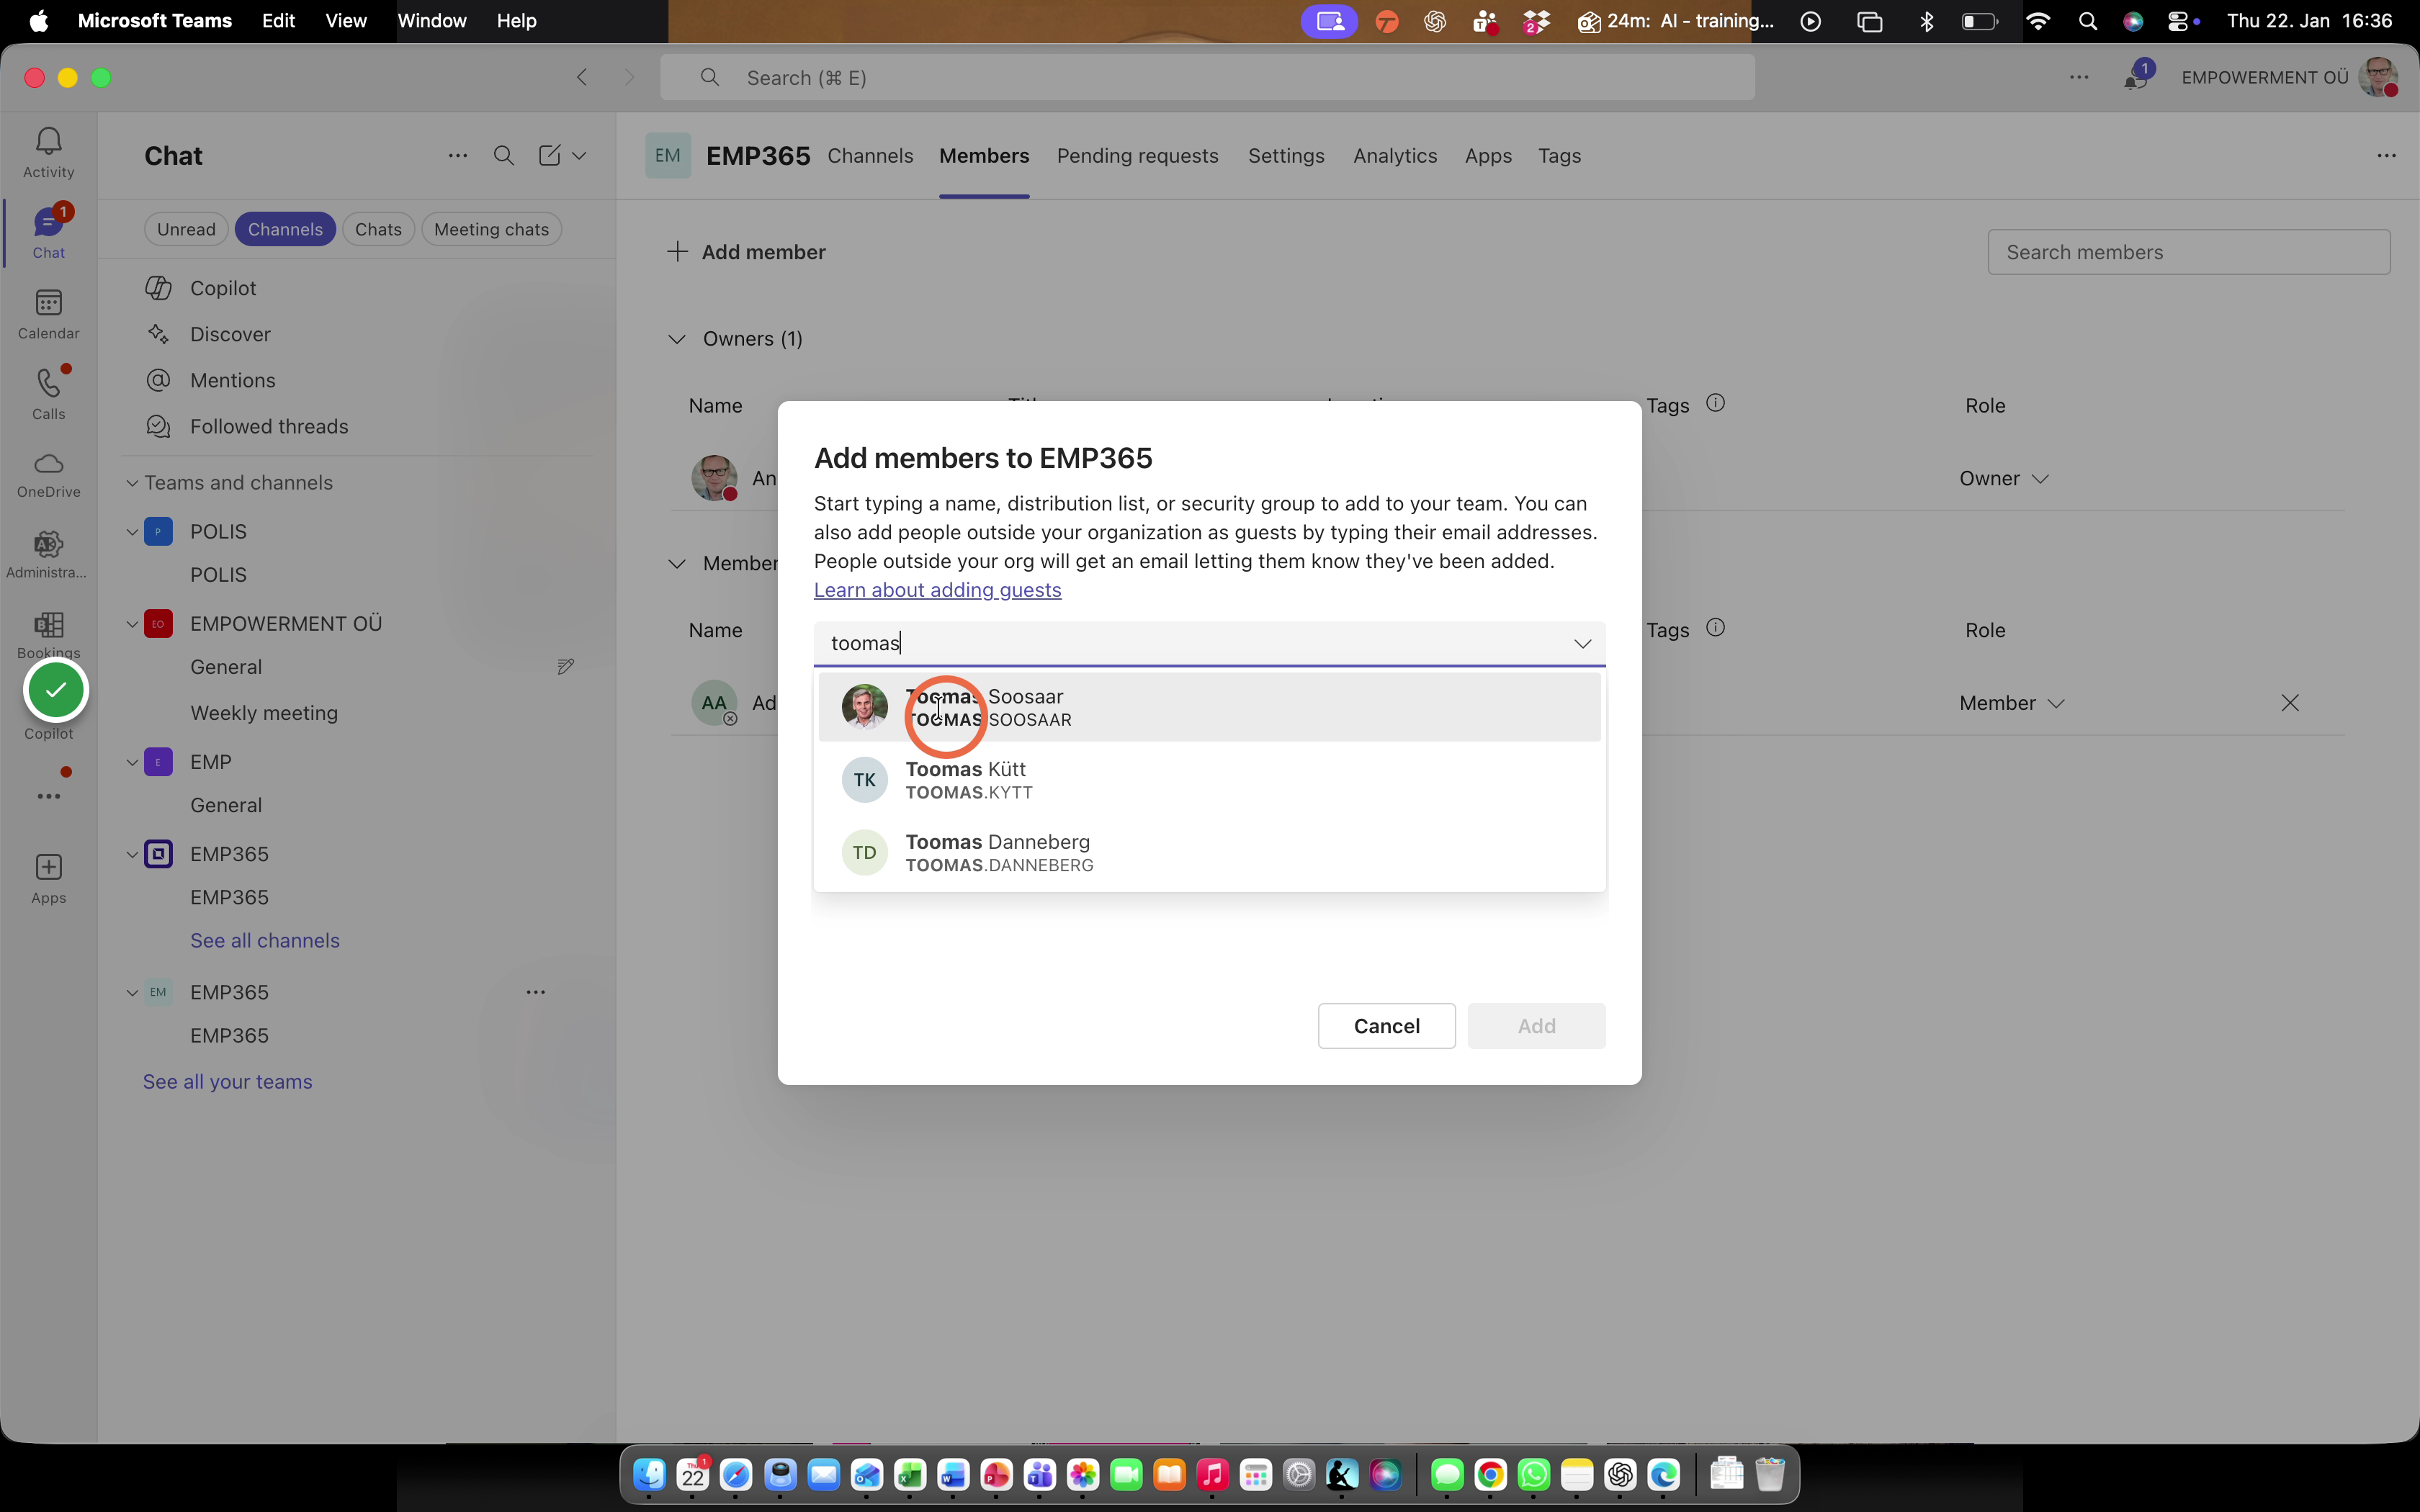Image resolution: width=2420 pixels, height=1512 pixels.
Task: Select Toomas Kütt from suggestions
Action: click(1209, 780)
